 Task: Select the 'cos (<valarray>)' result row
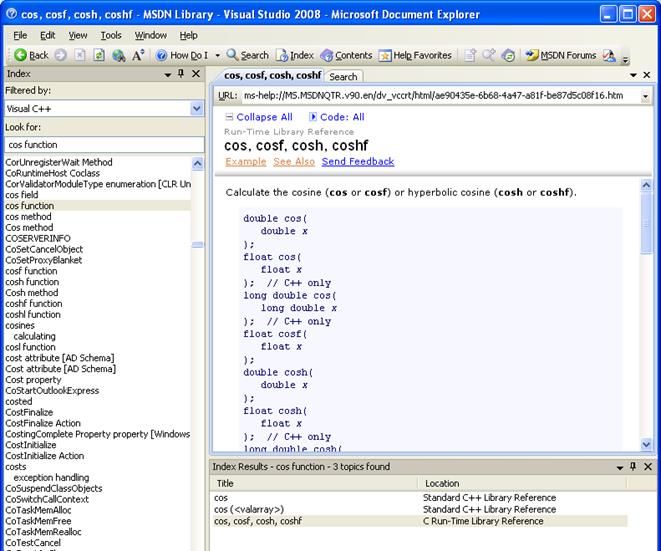pyautogui.click(x=418, y=509)
